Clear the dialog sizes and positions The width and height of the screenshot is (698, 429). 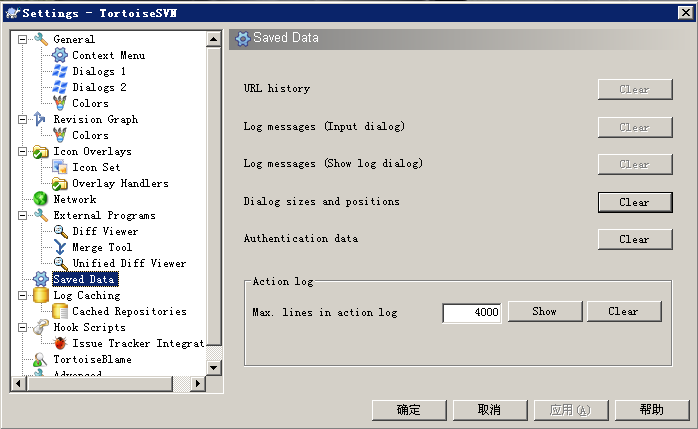click(x=635, y=202)
